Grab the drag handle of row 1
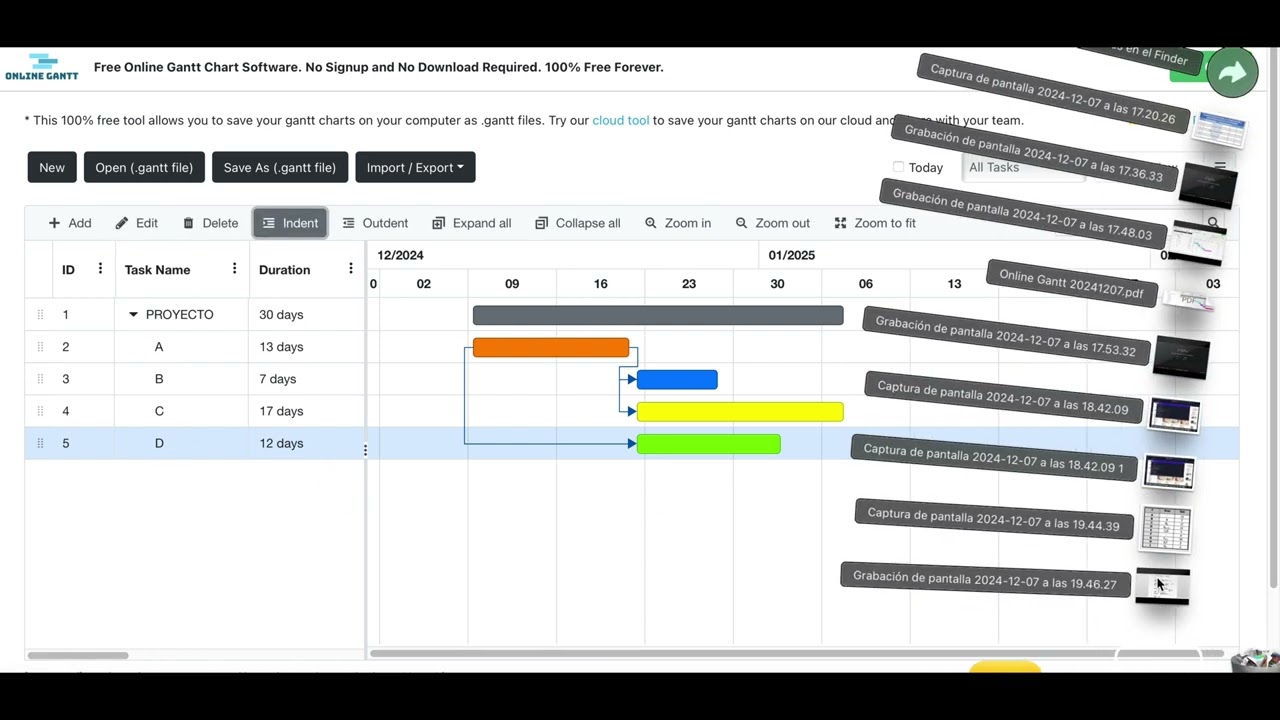 (40, 315)
